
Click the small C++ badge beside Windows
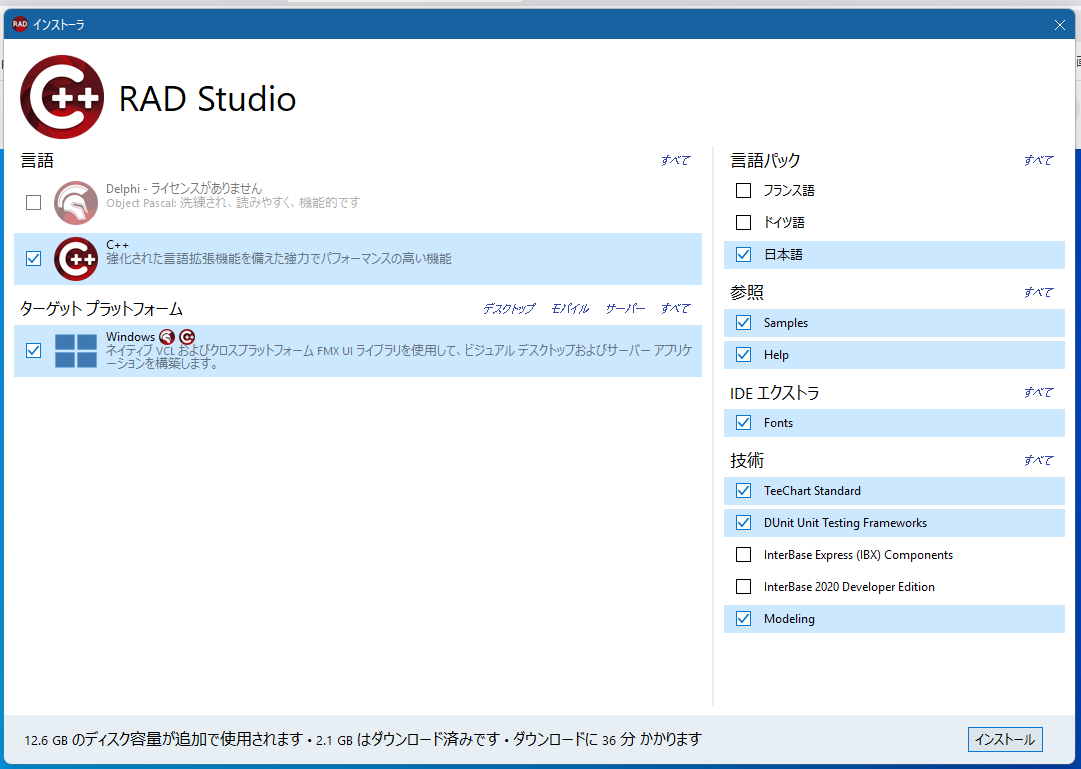(x=187, y=337)
